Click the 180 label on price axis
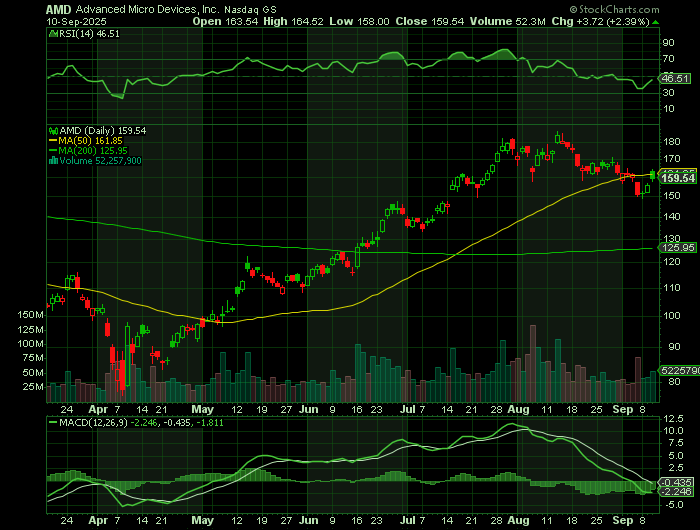700x530 pixels. tap(671, 142)
